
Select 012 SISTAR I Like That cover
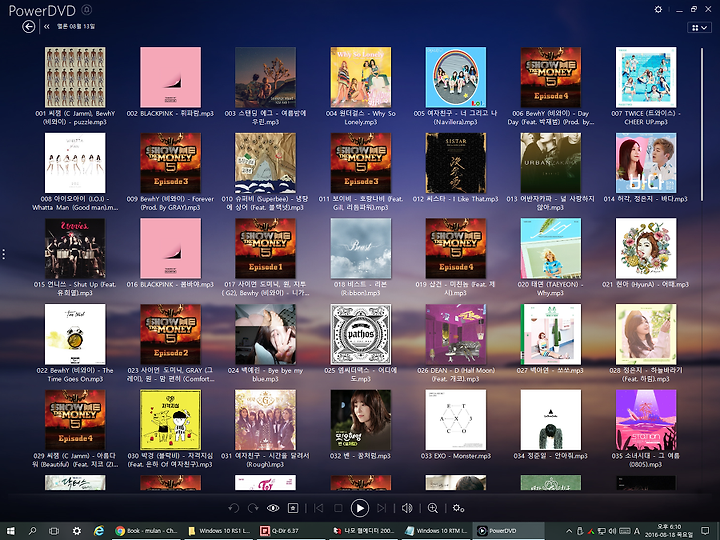coord(456,163)
